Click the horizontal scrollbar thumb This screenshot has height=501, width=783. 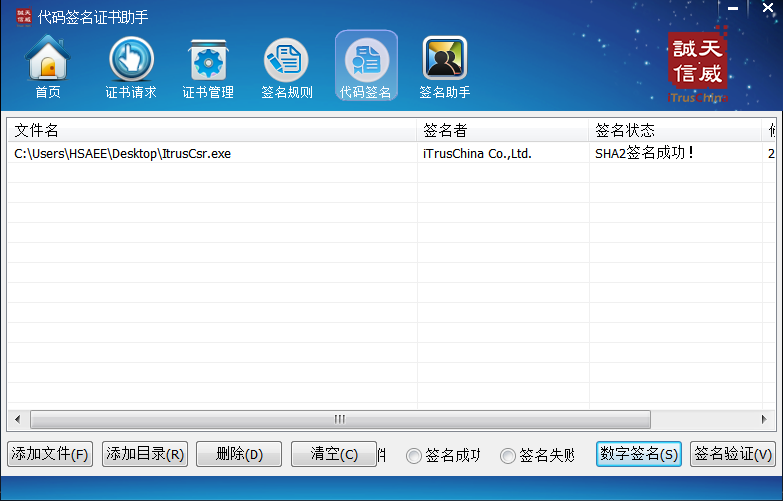[x=340, y=420]
